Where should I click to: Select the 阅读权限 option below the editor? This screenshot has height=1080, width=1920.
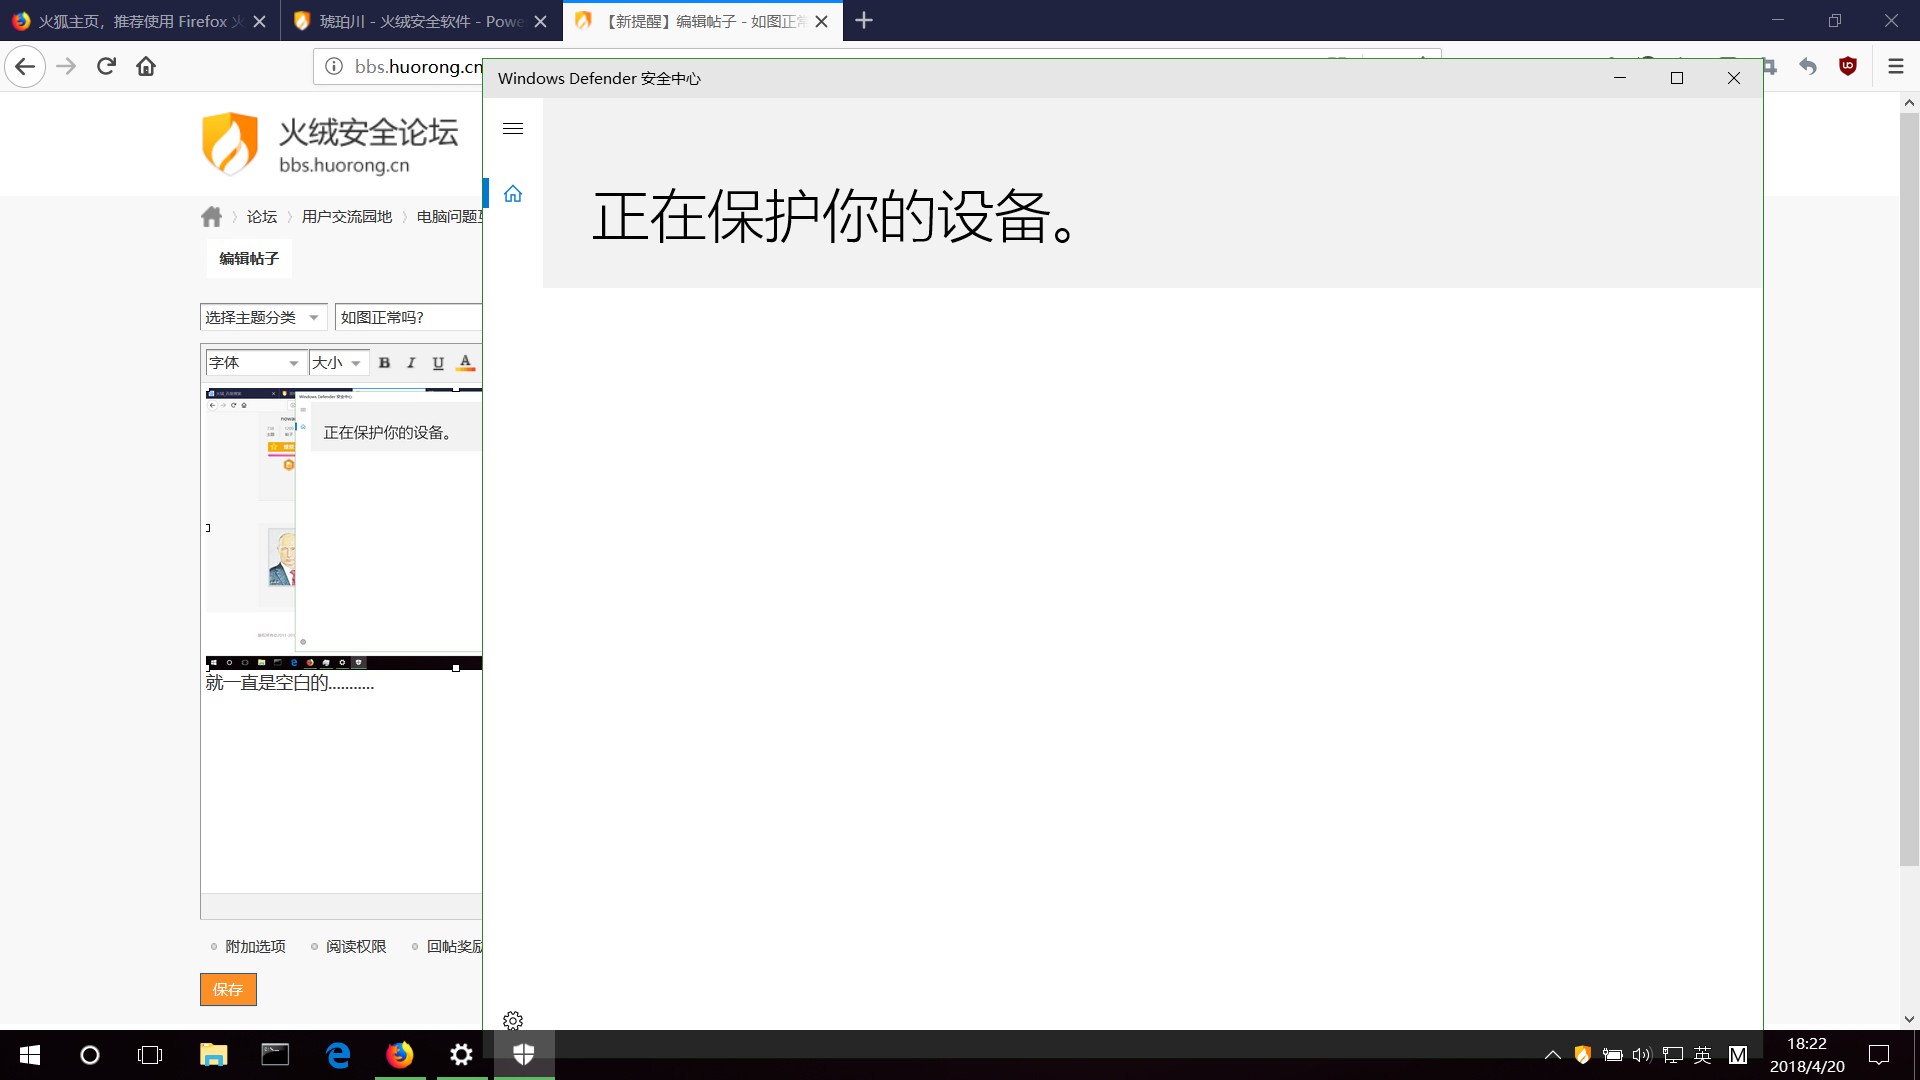356,945
